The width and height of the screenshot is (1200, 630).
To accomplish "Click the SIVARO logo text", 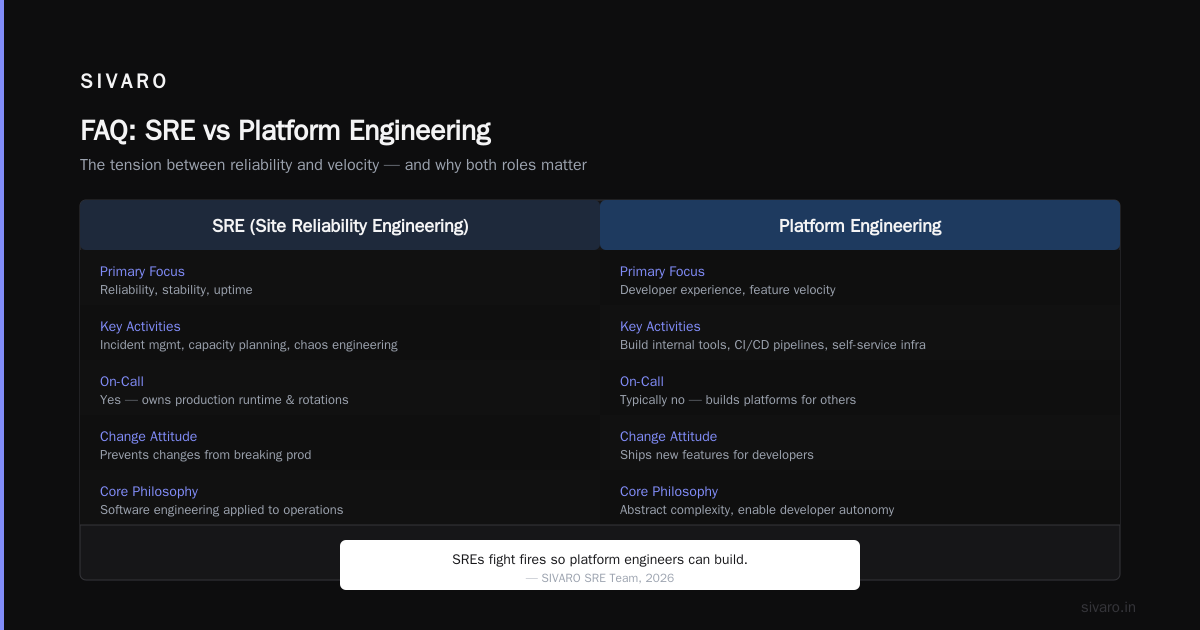I will point(124,81).
